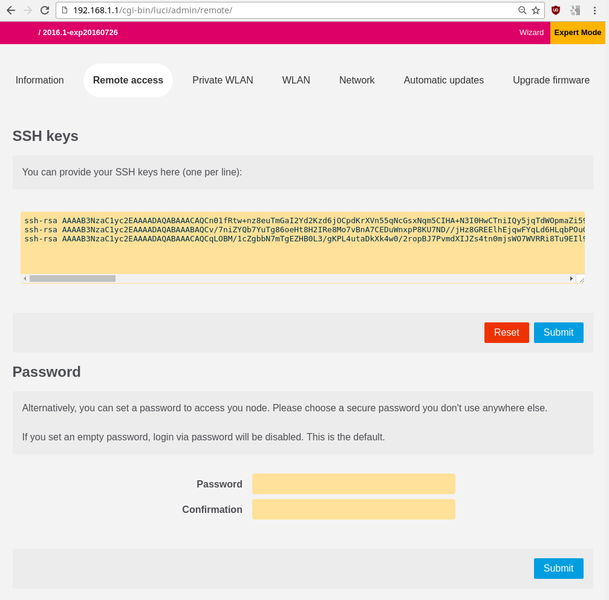Image resolution: width=609 pixels, height=600 pixels.
Task: Click the extension icon next to uBlock
Action: pyautogui.click(x=574, y=10)
